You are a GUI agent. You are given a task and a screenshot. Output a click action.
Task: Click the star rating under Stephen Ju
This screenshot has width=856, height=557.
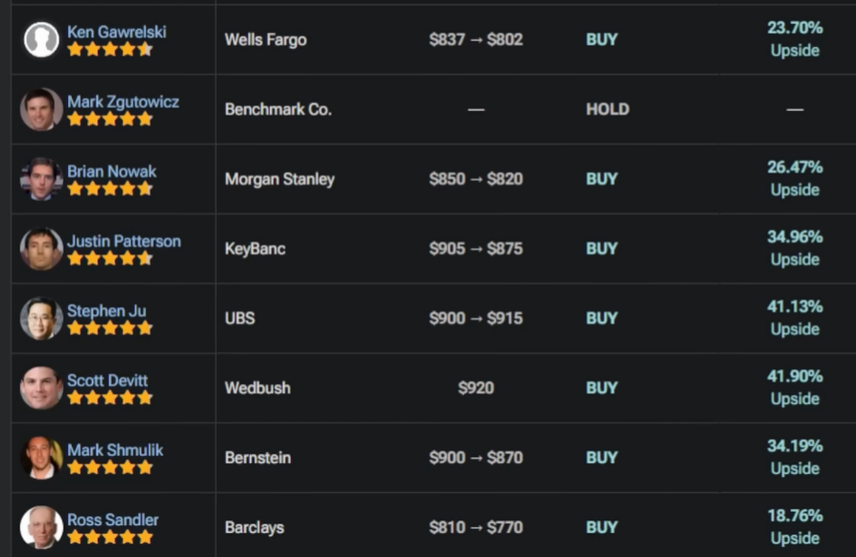(x=110, y=328)
